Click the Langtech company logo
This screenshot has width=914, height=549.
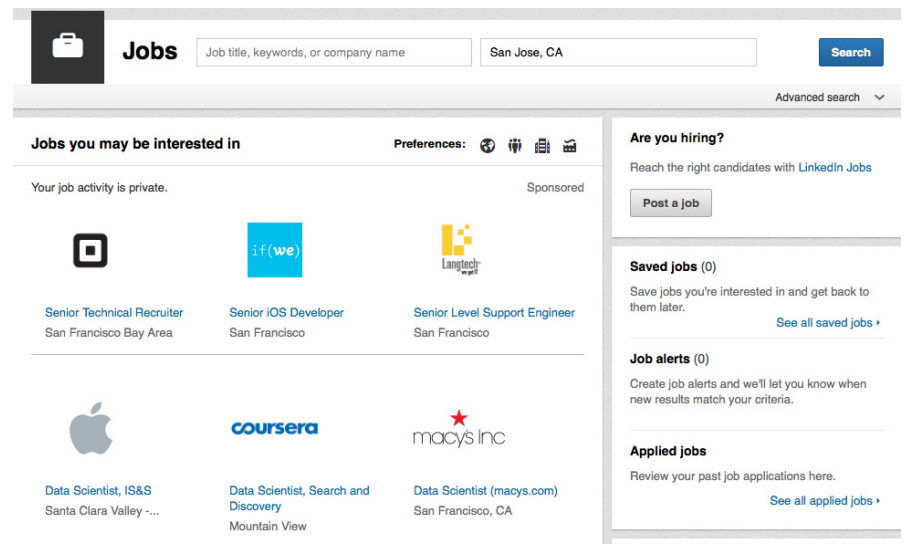click(457, 250)
